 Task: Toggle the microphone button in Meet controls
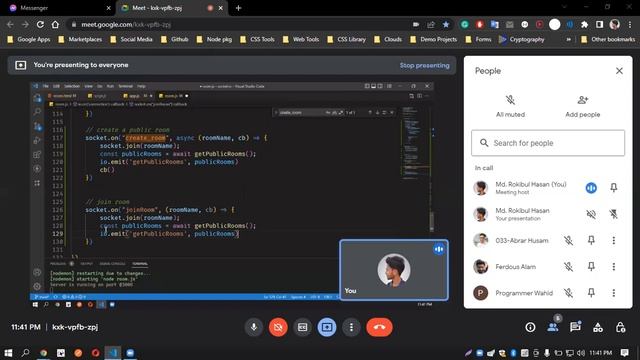point(253,327)
